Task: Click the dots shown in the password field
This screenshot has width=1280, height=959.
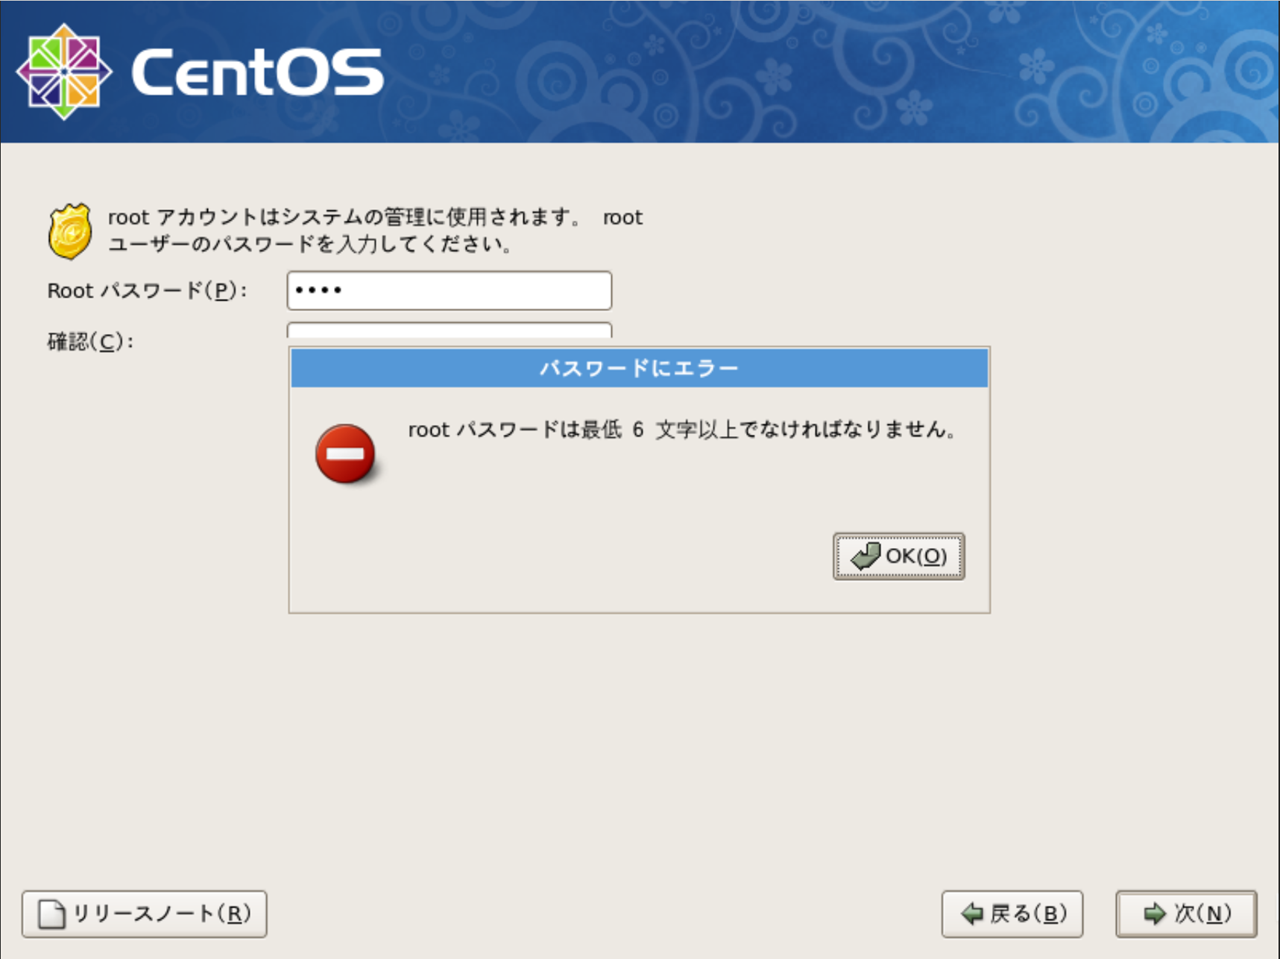Action: pos(317,290)
